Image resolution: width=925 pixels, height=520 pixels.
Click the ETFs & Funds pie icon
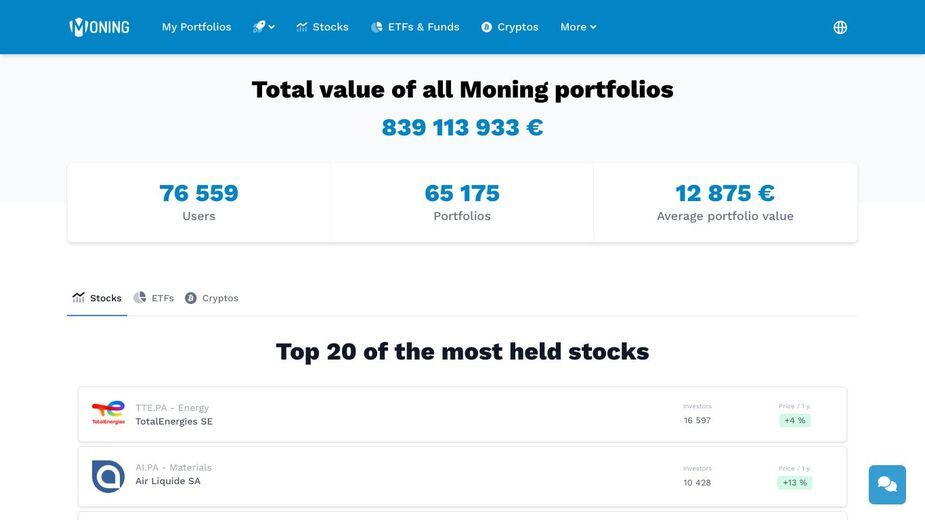pos(376,27)
